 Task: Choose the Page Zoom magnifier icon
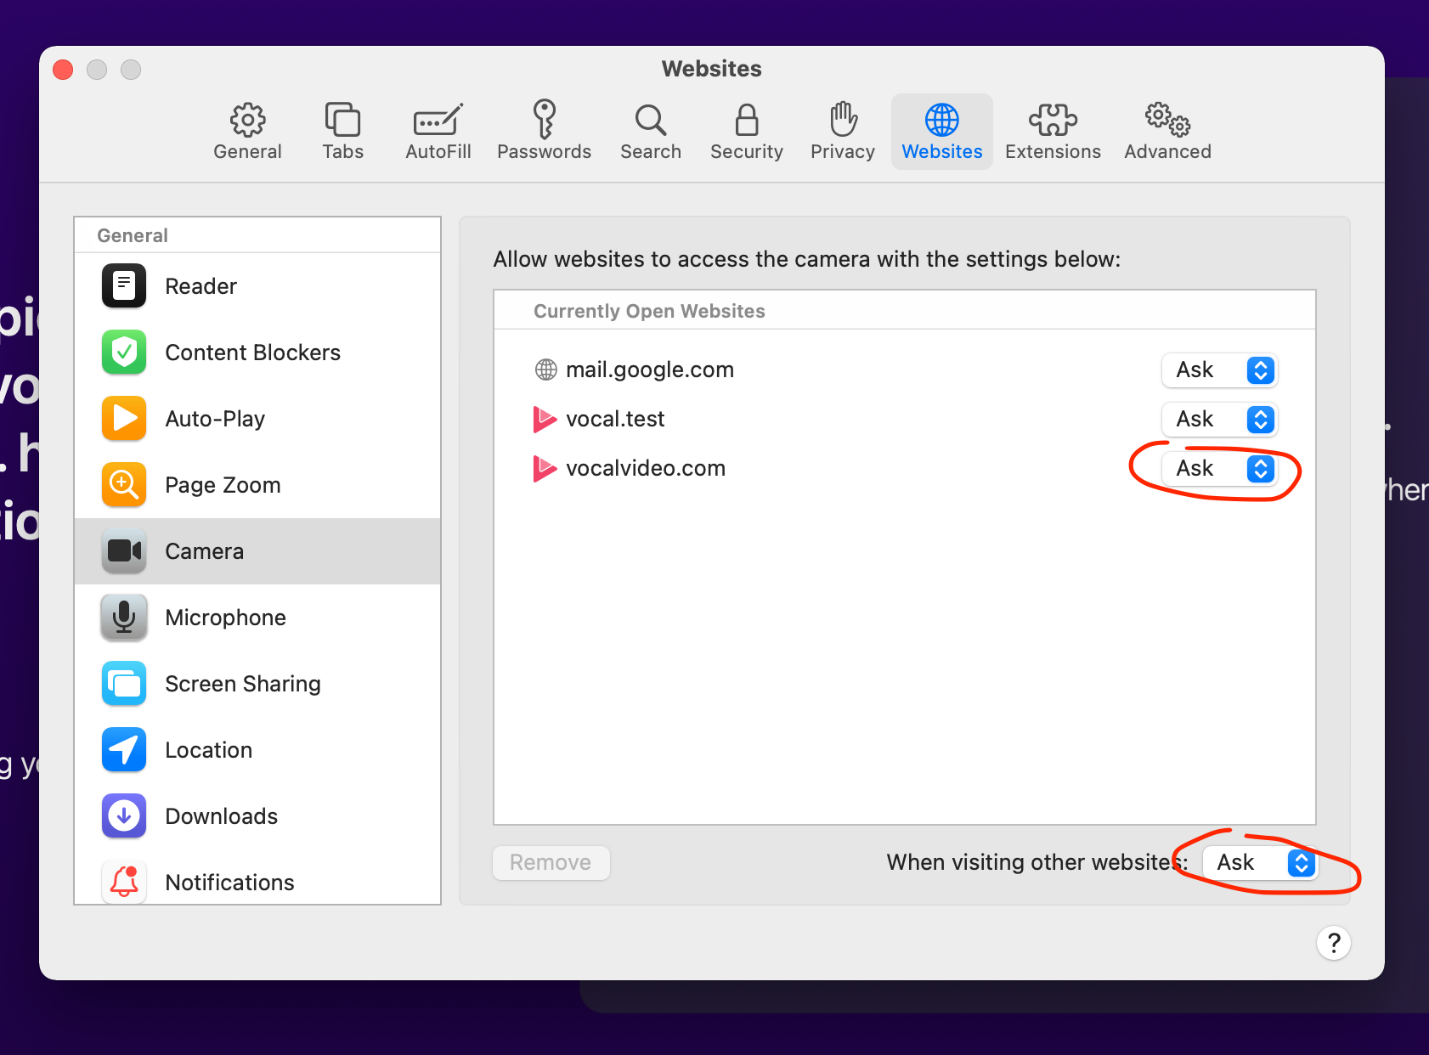(124, 485)
